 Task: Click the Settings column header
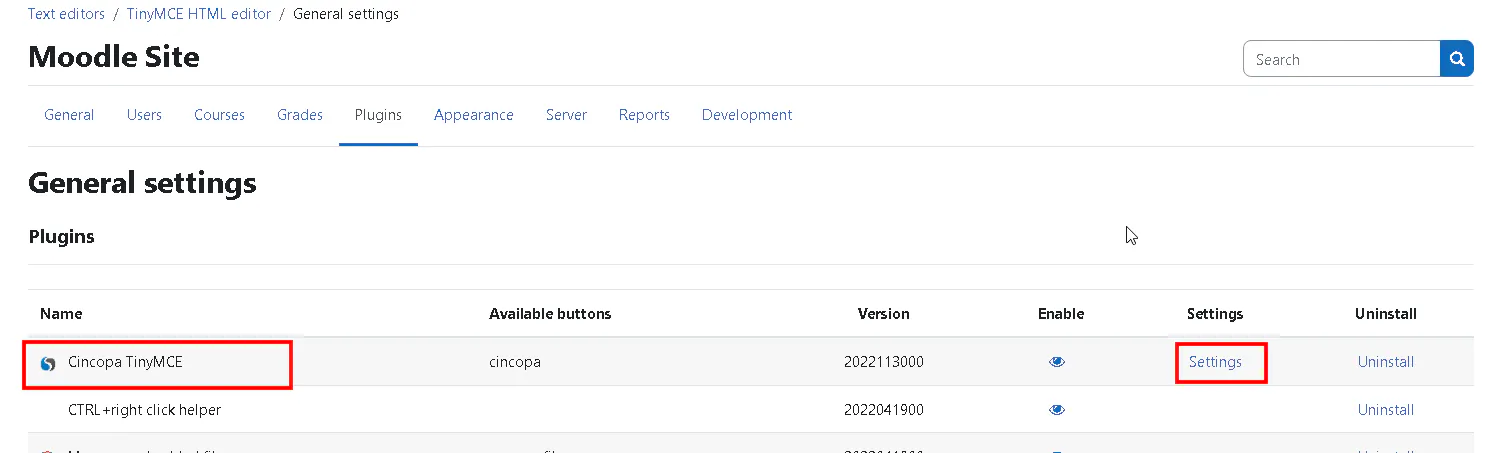1215,314
